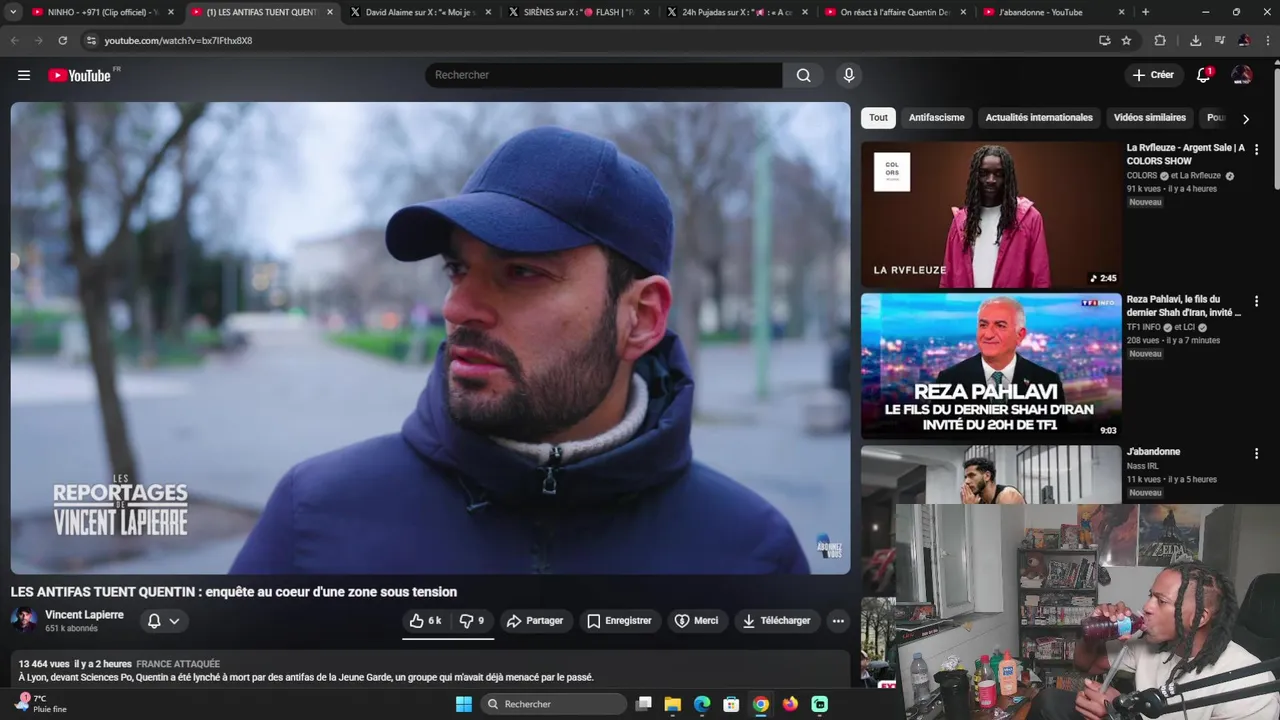Show more filter chips with the arrow
1280x720 pixels.
(x=1245, y=118)
